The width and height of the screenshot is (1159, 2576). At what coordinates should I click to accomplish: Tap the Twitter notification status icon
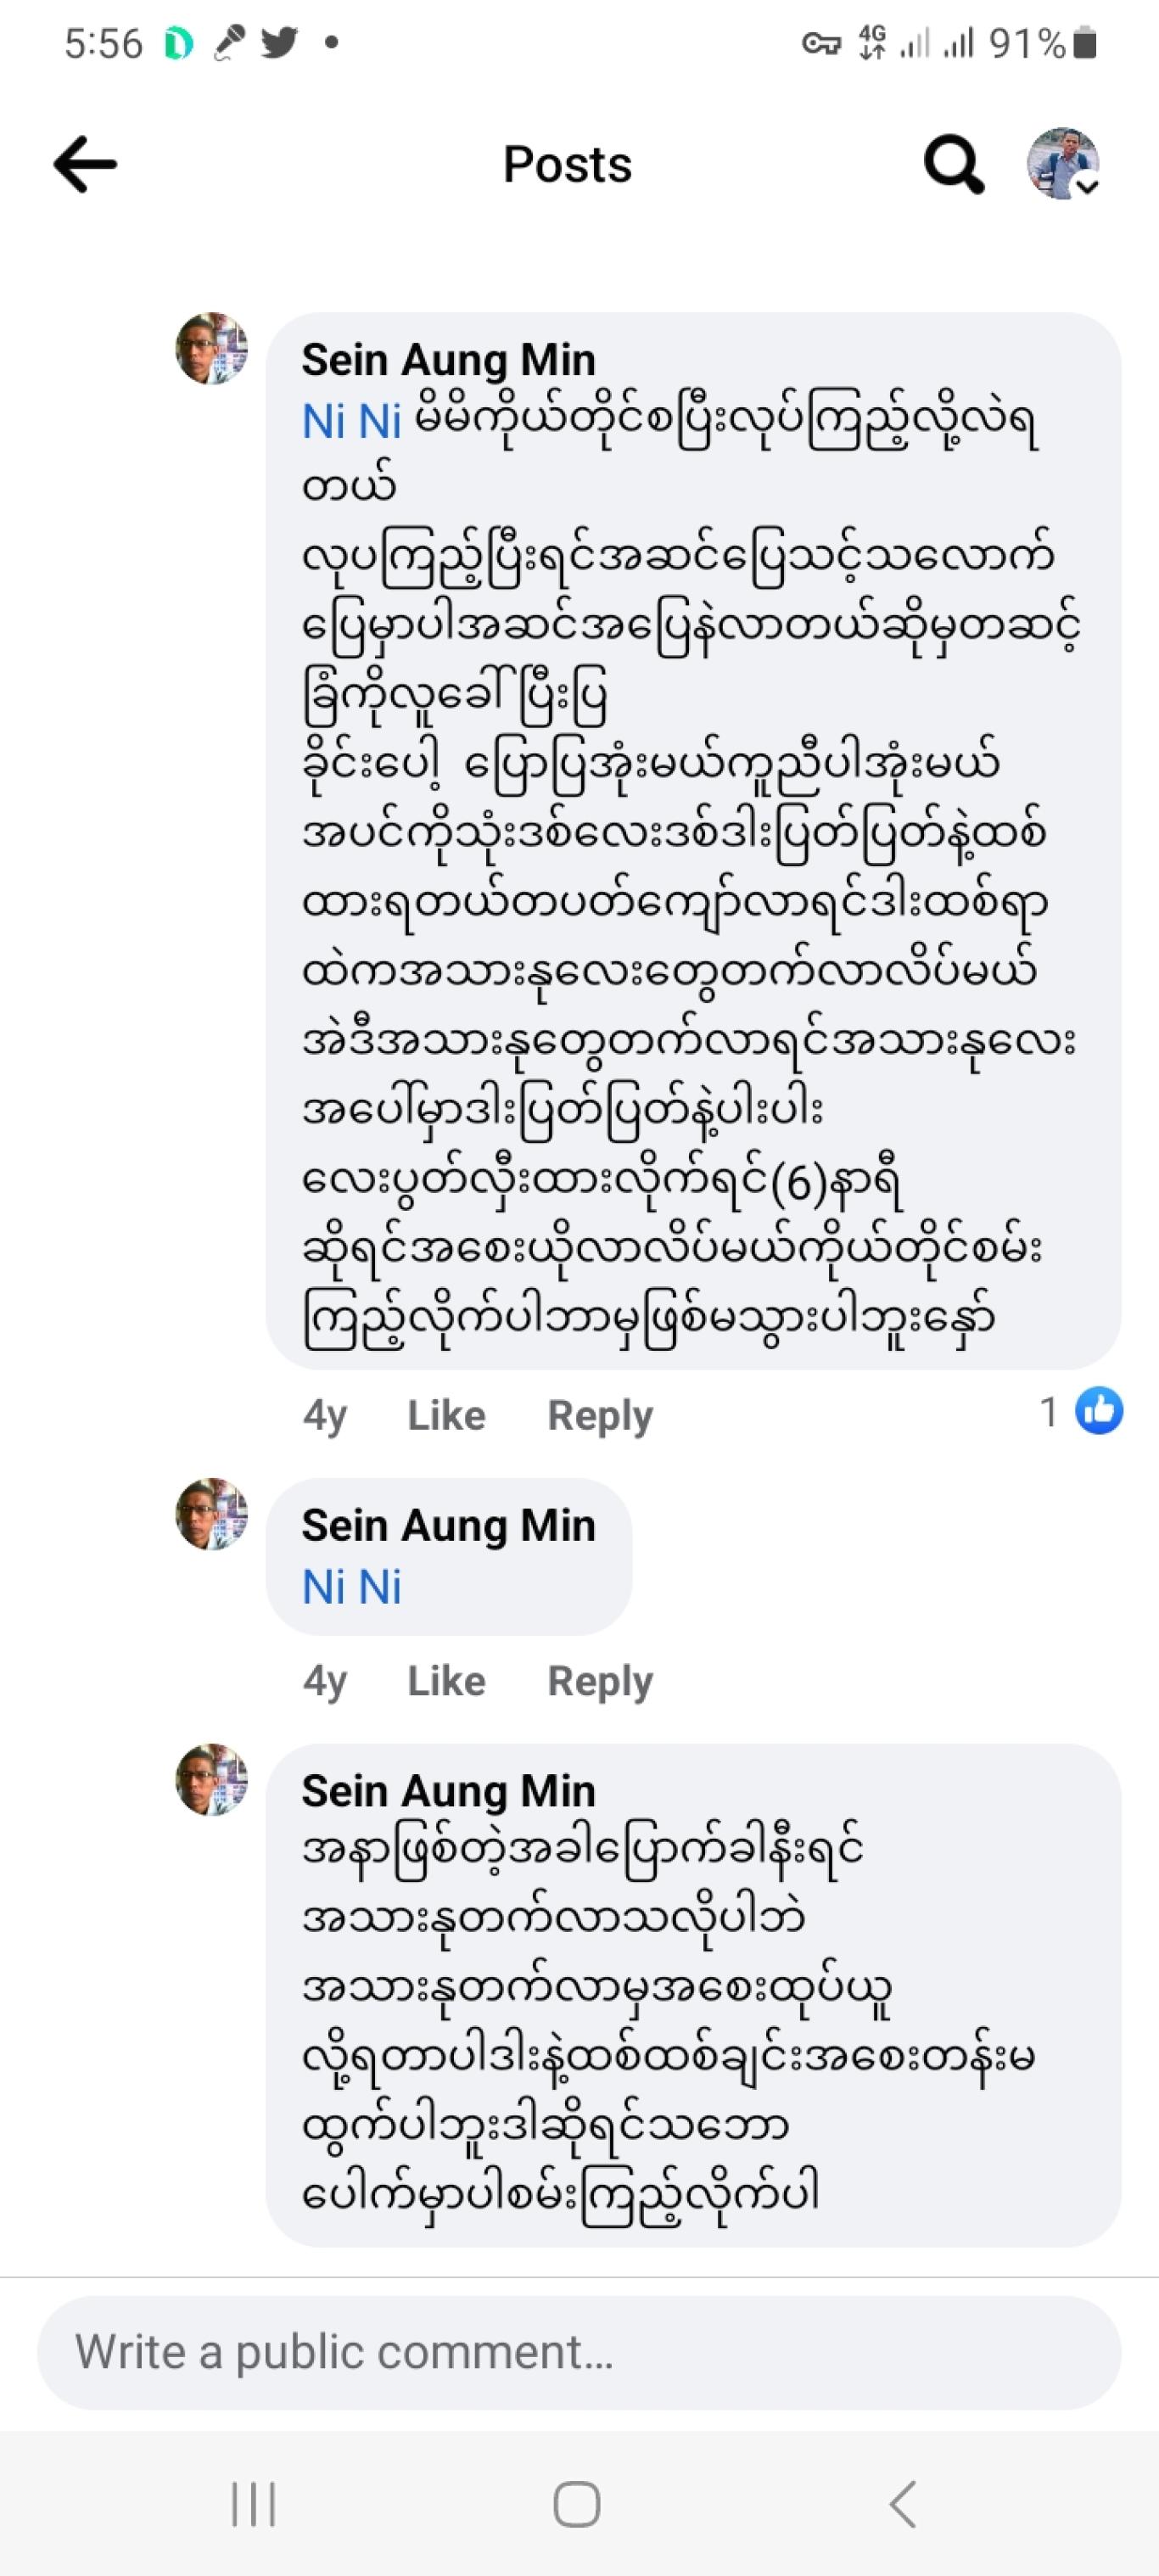279,42
